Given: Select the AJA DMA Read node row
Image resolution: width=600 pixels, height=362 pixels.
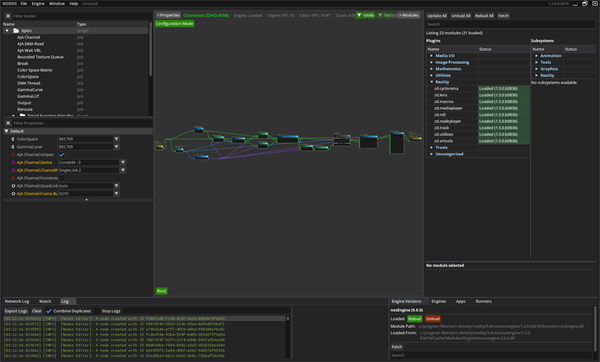Looking at the screenshot, I should point(76,44).
